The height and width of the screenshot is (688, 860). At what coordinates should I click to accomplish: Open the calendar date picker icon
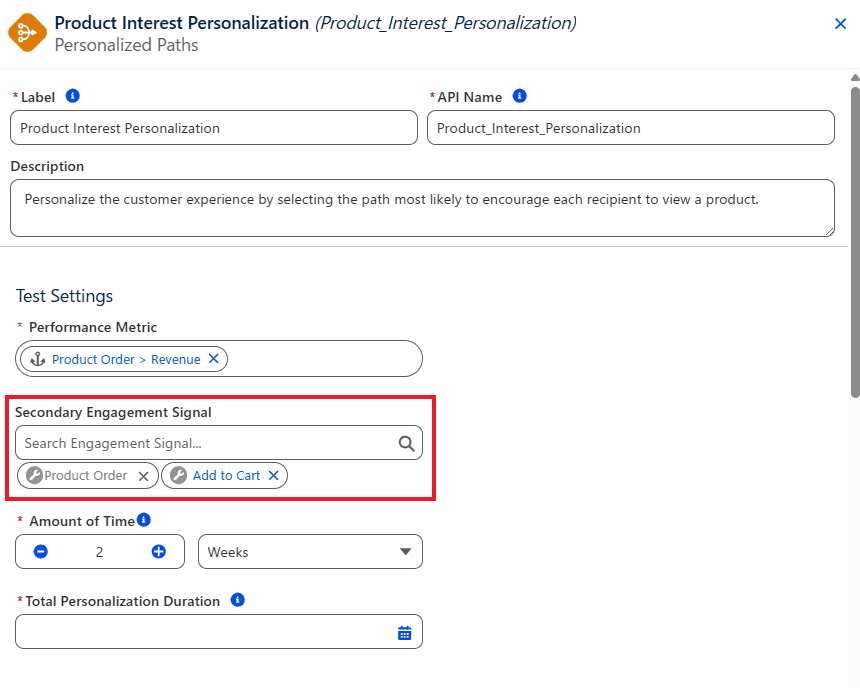(404, 633)
